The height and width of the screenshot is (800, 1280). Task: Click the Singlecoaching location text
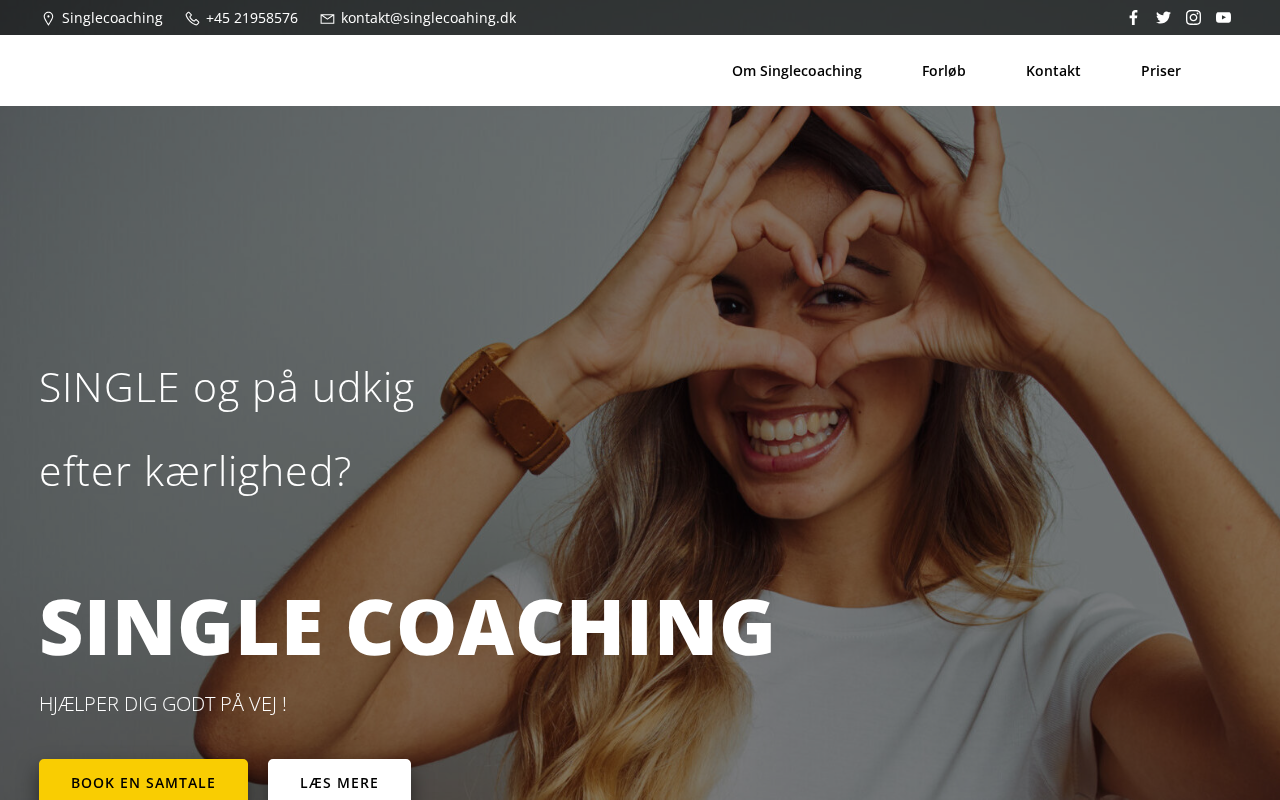(x=112, y=18)
